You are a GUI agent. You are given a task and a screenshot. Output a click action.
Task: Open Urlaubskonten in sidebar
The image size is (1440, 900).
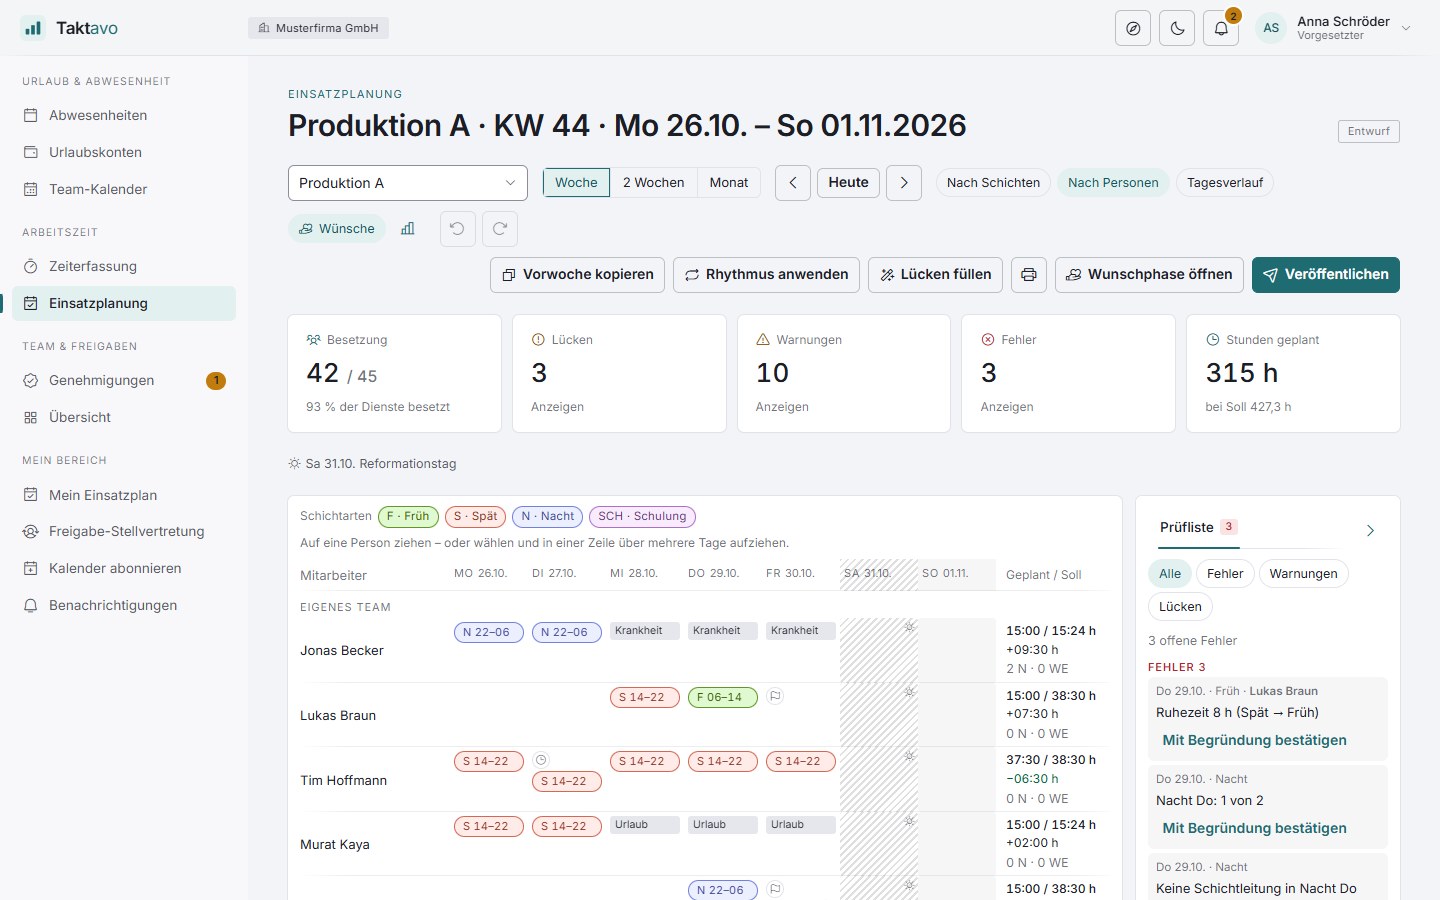pos(124,153)
